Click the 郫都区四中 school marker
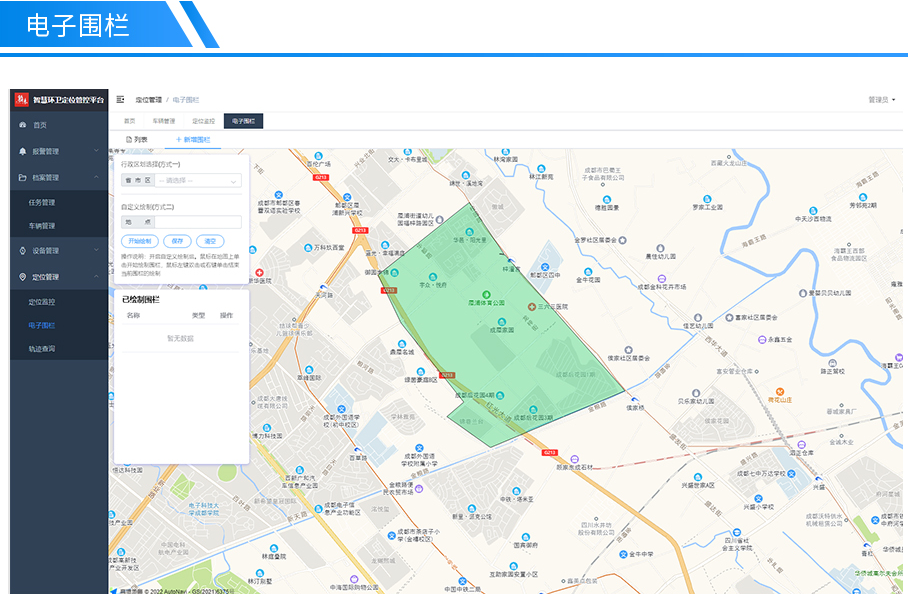Screen dimensions: 910x594 (545, 267)
